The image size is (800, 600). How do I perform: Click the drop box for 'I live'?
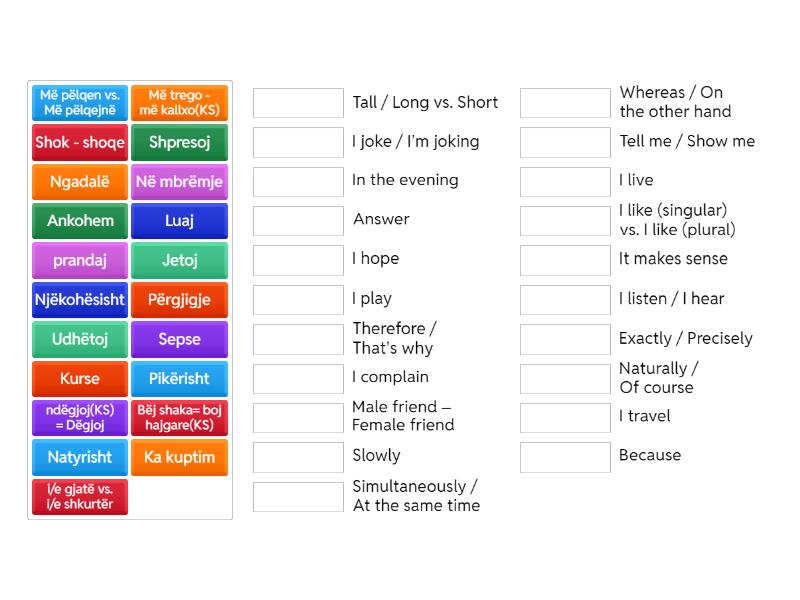(565, 182)
